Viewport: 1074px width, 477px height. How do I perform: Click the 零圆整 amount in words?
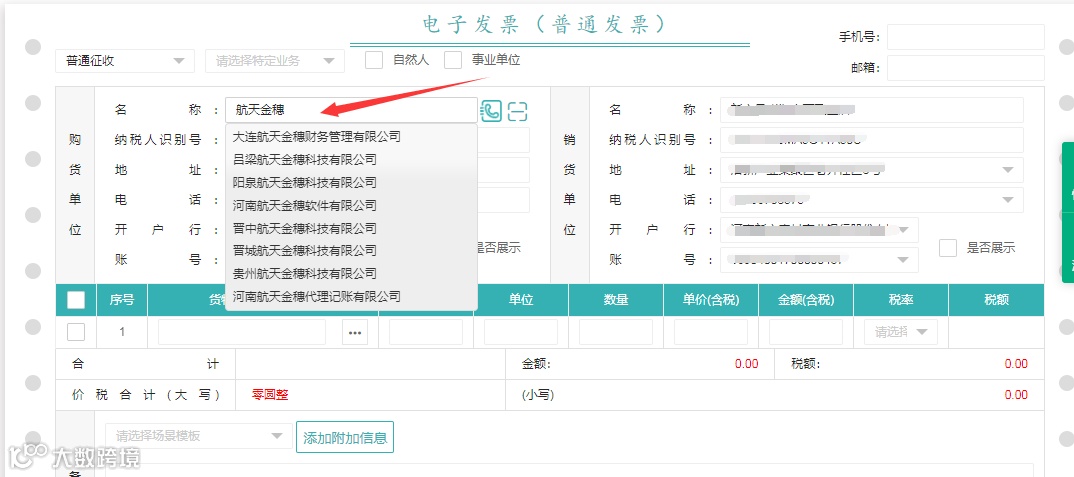click(270, 395)
